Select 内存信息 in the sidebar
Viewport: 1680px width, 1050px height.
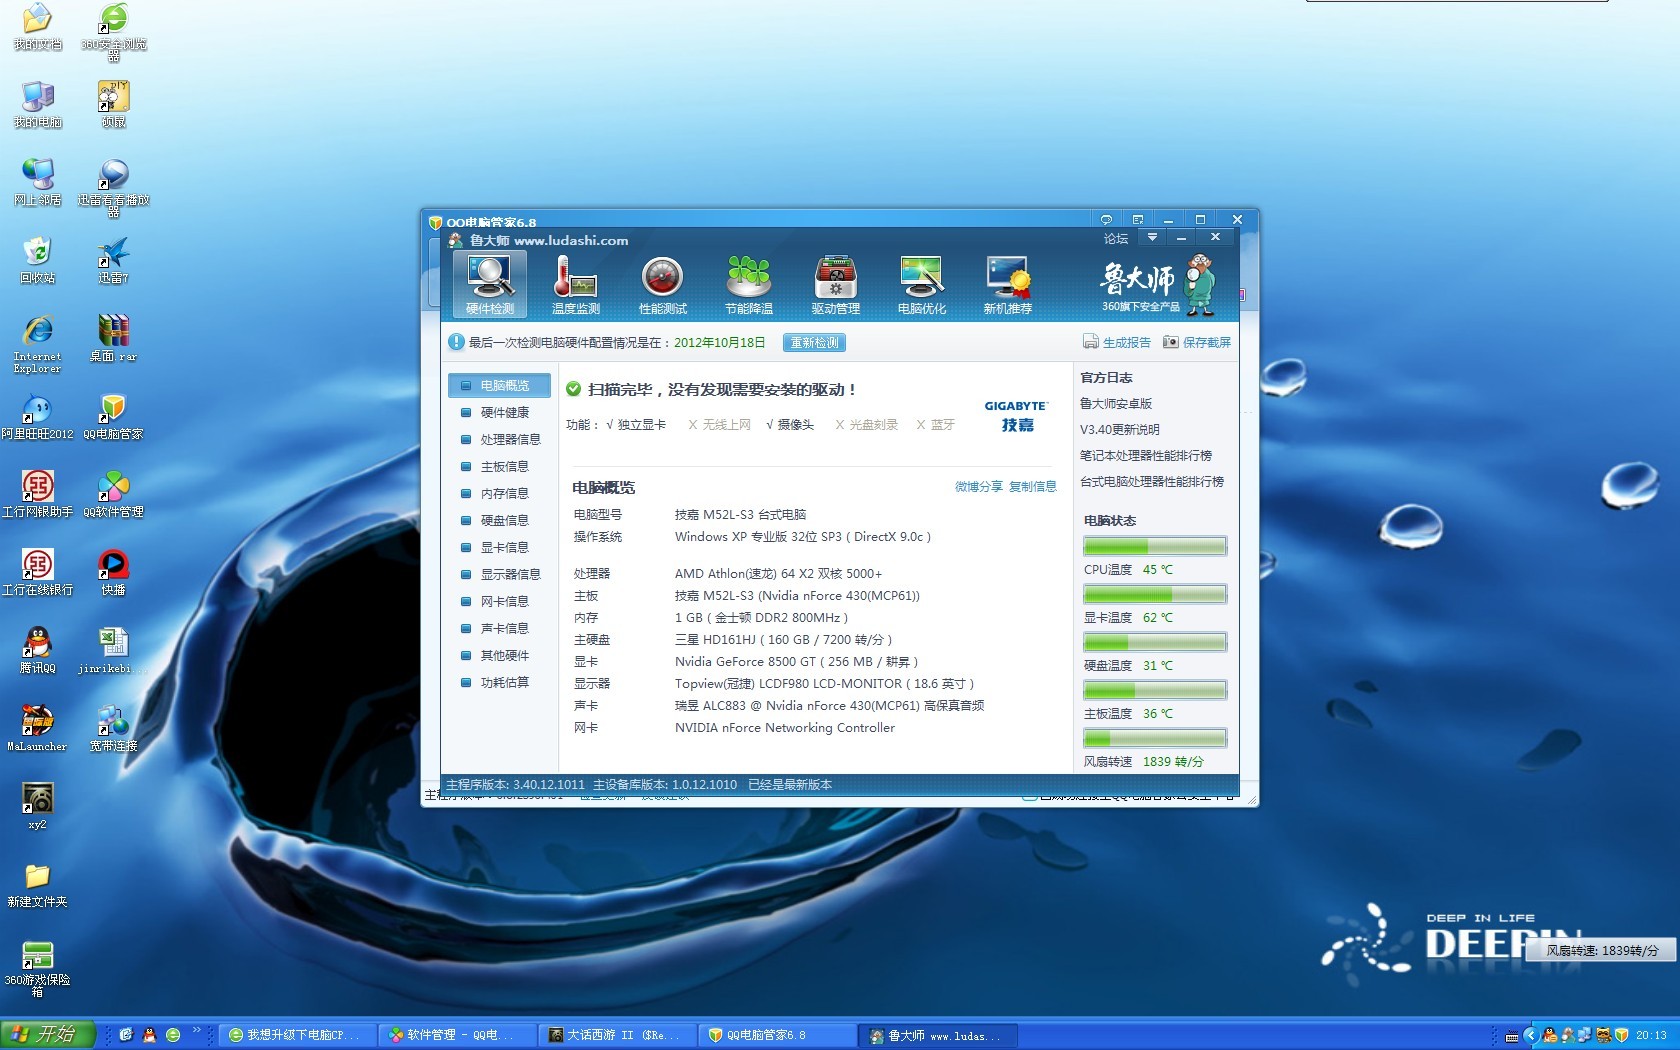click(x=500, y=493)
